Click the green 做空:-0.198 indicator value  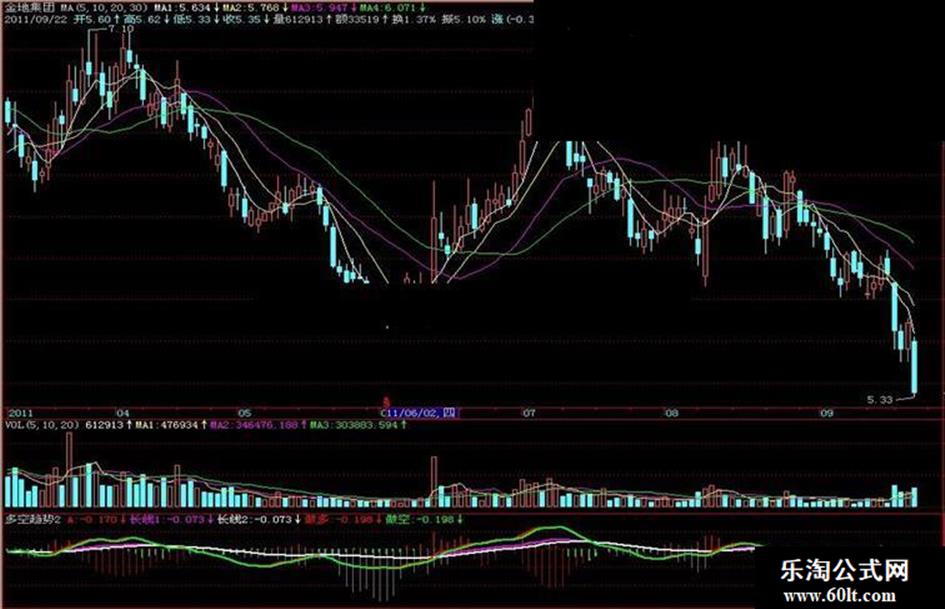pos(420,519)
